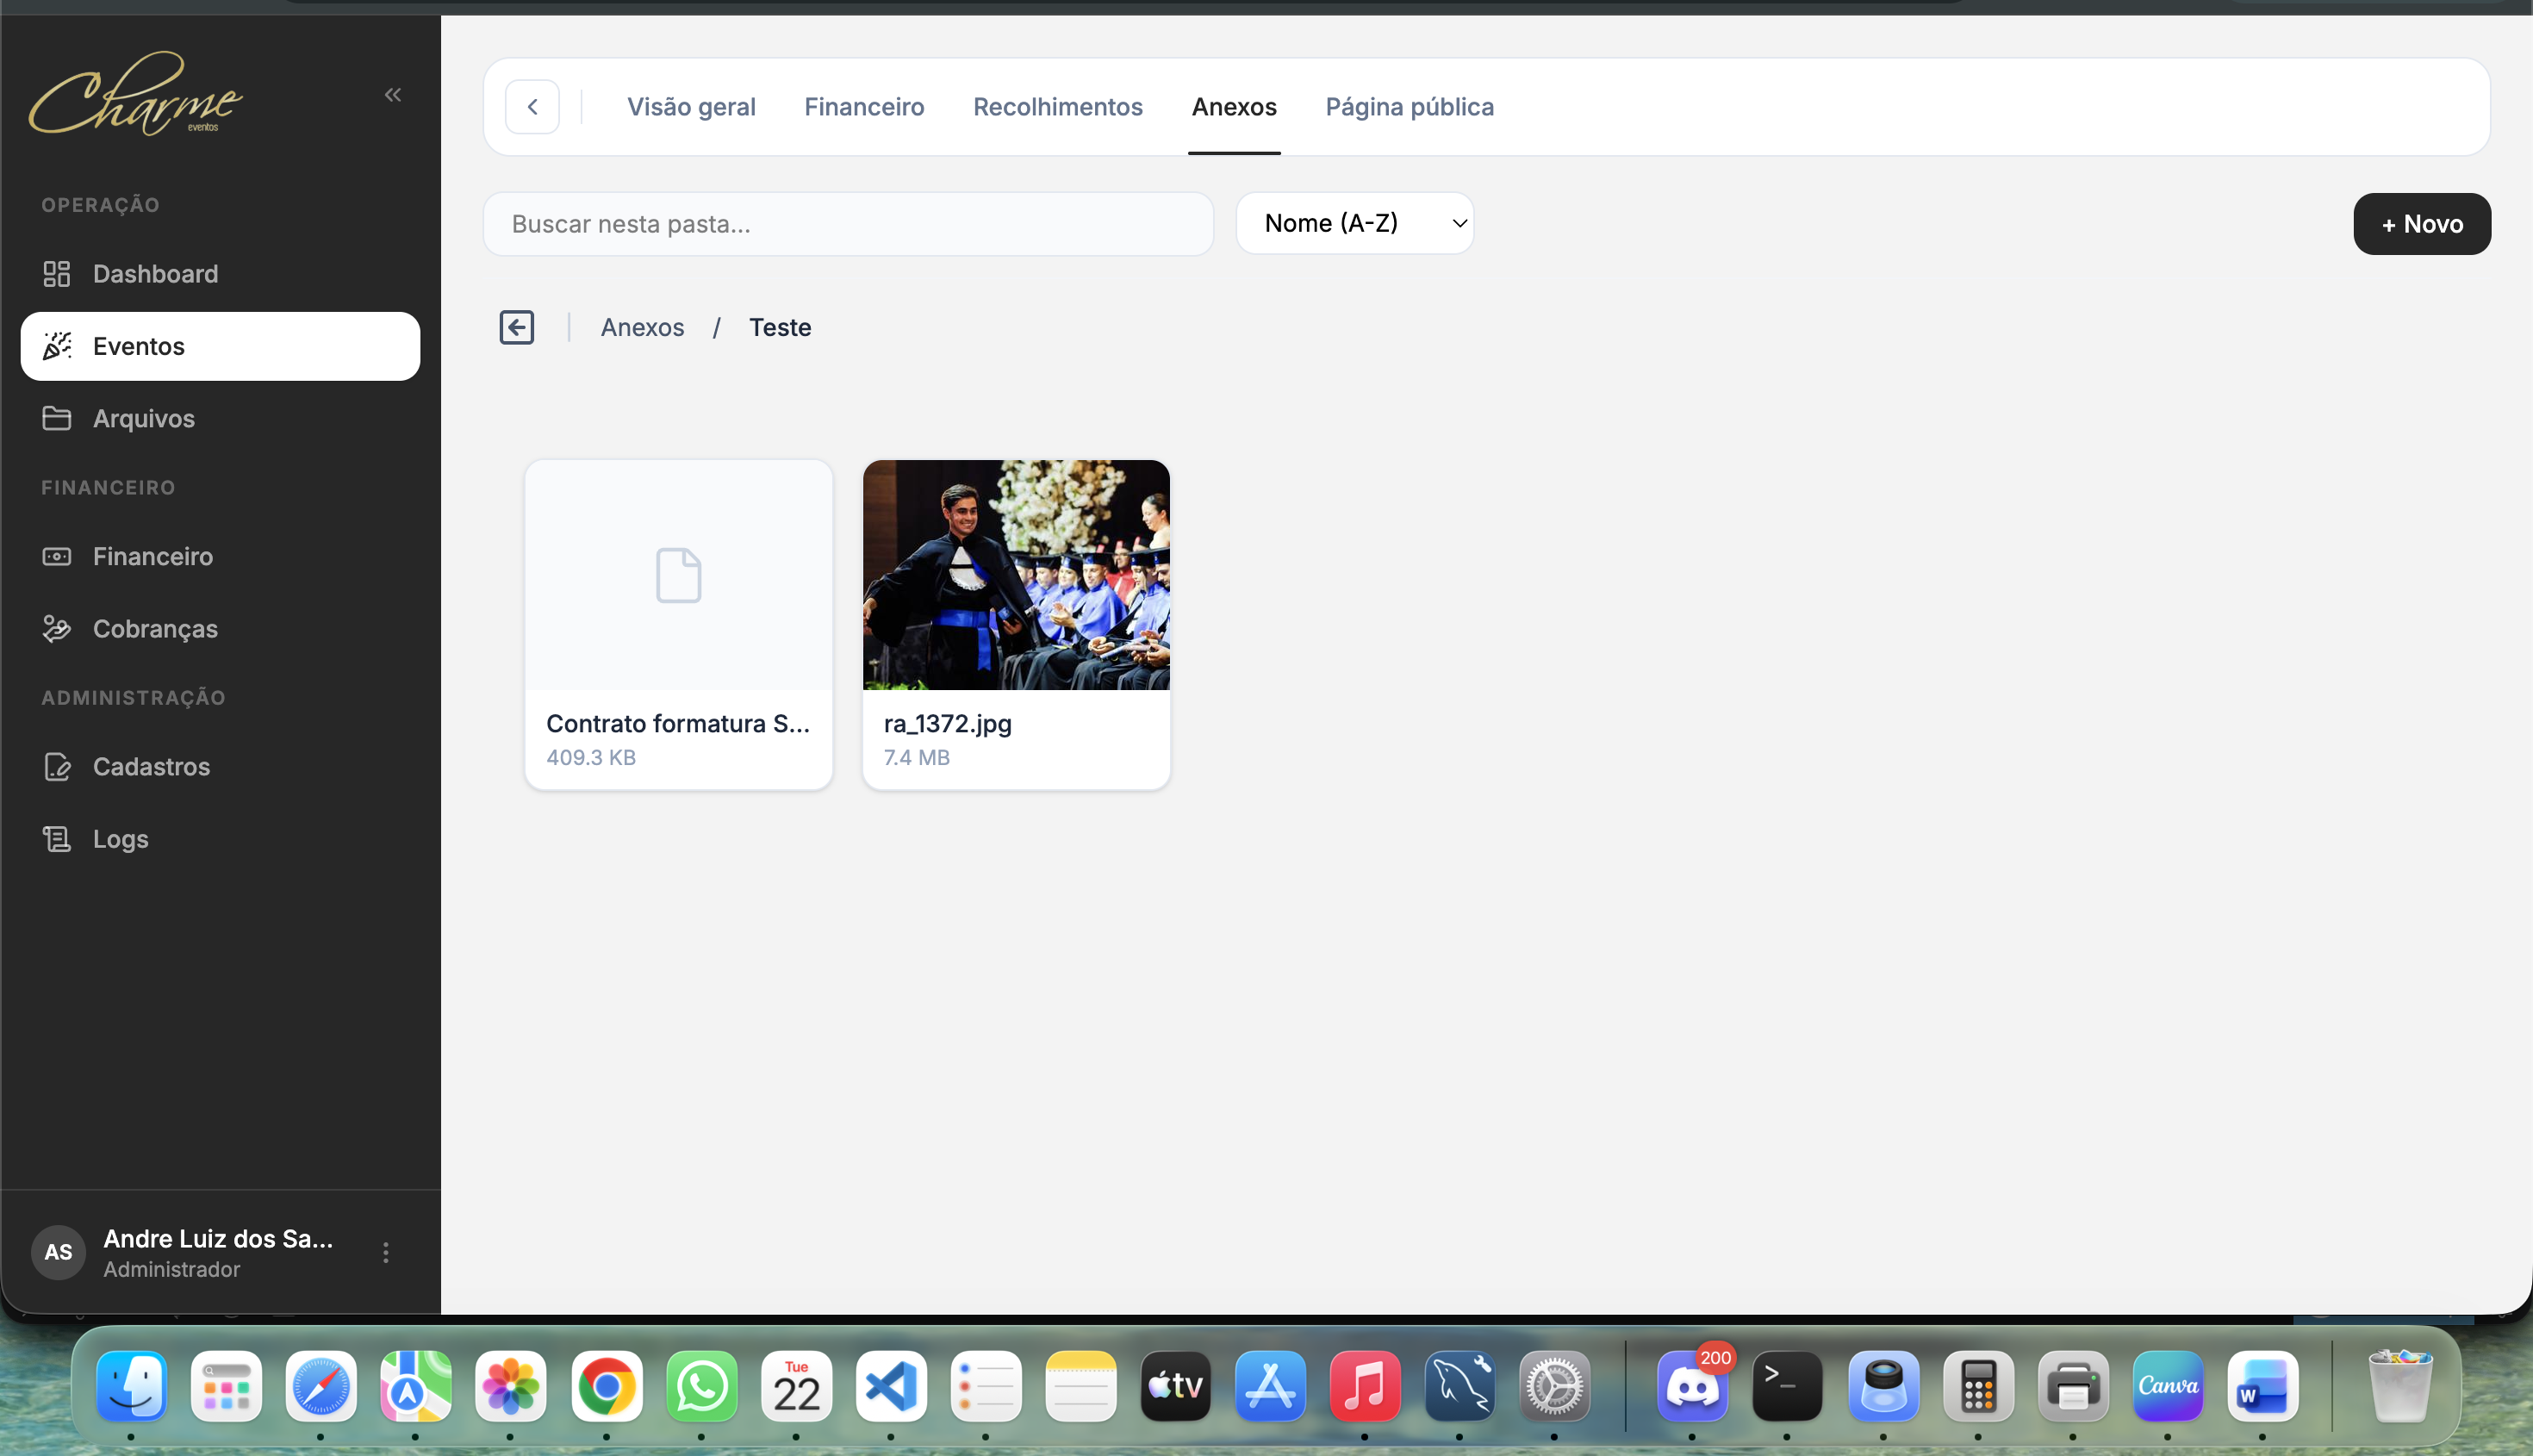Go up a folder using the arrow icon
The image size is (2533, 1456).
coord(517,327)
